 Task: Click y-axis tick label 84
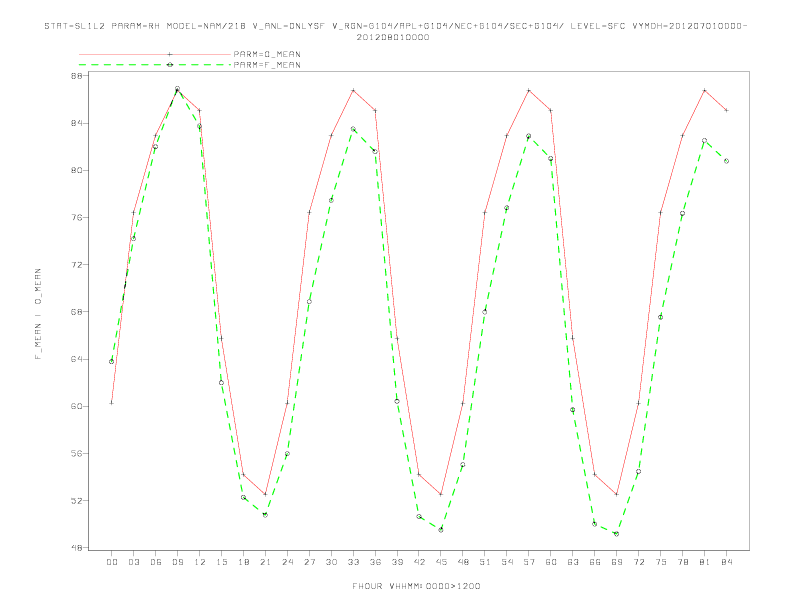tap(77, 123)
